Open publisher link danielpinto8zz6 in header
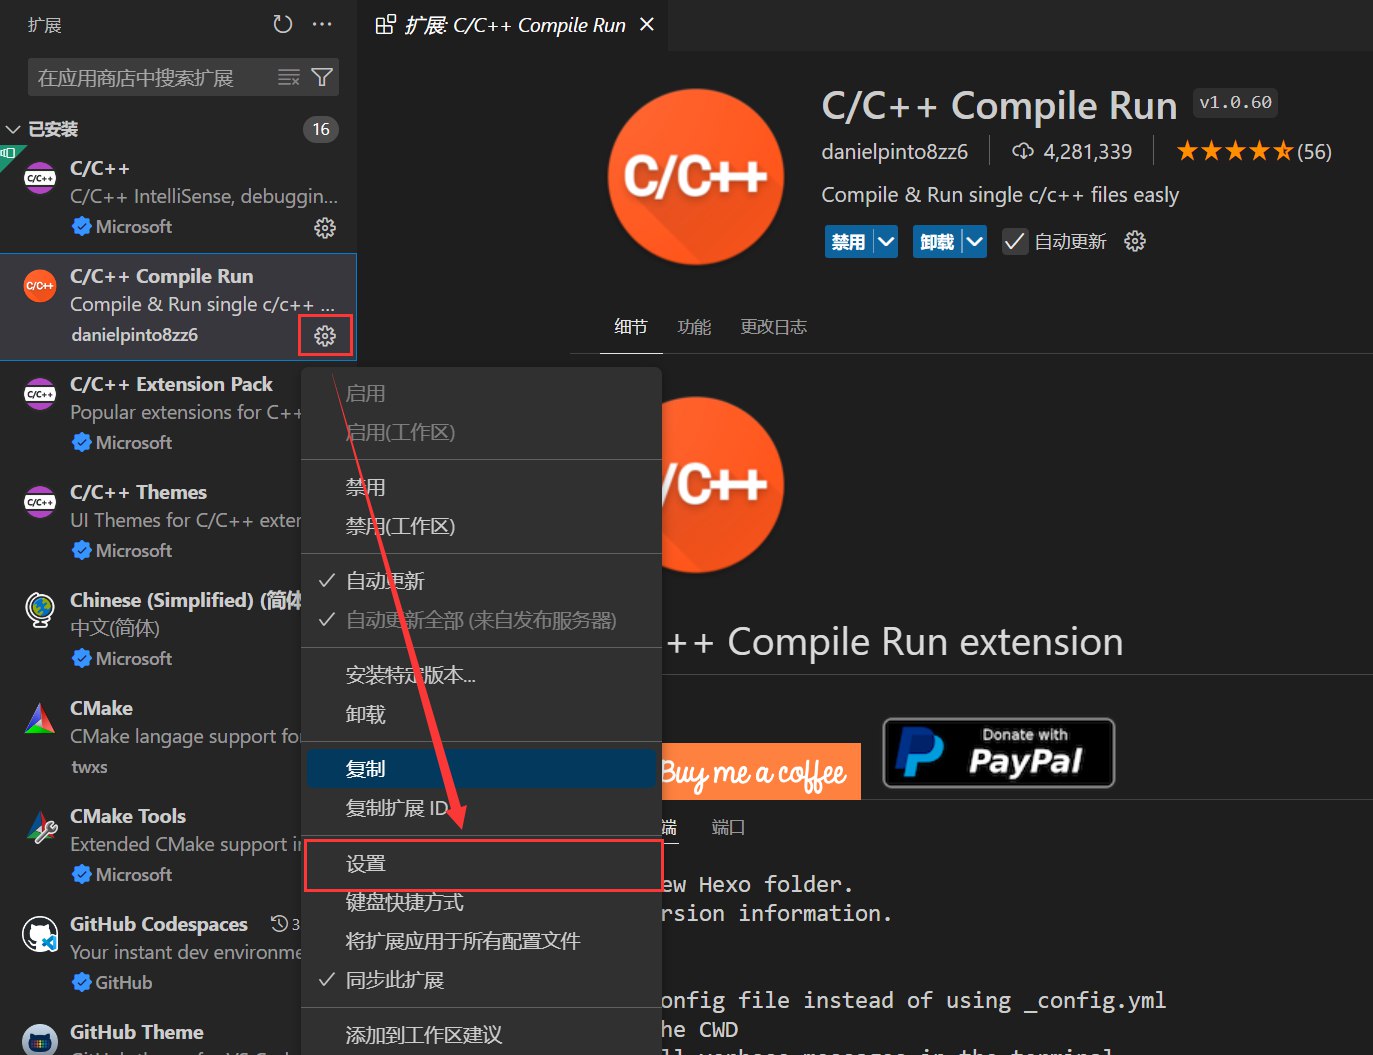This screenshot has height=1055, width=1373. [x=894, y=152]
